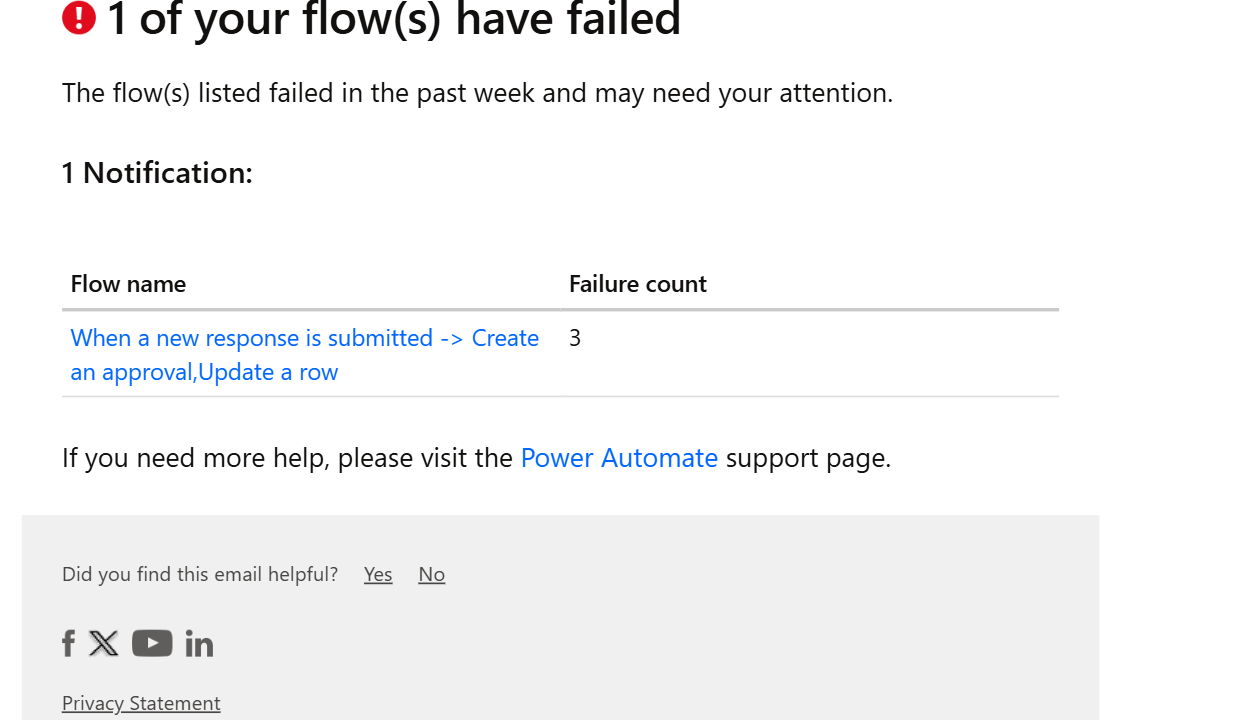Click the "1 Notification:" heading
1254x720 pixels.
pyautogui.click(x=157, y=173)
